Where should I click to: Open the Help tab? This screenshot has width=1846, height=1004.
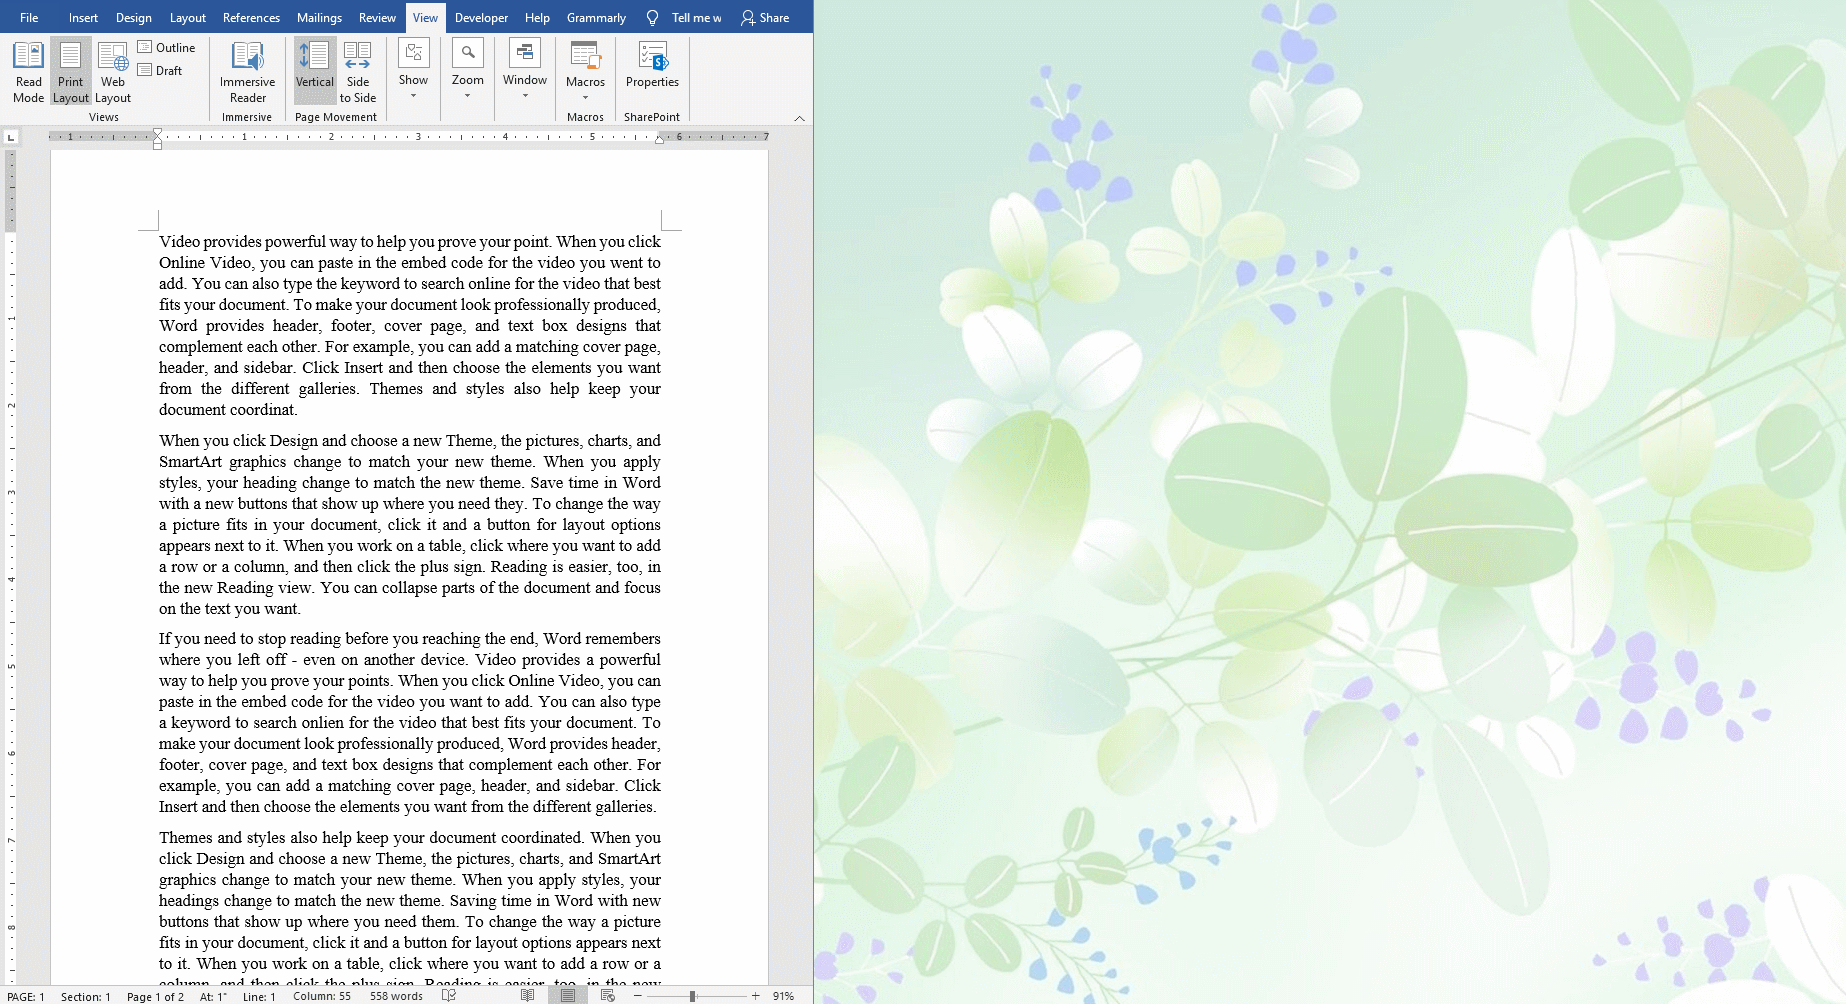(537, 17)
